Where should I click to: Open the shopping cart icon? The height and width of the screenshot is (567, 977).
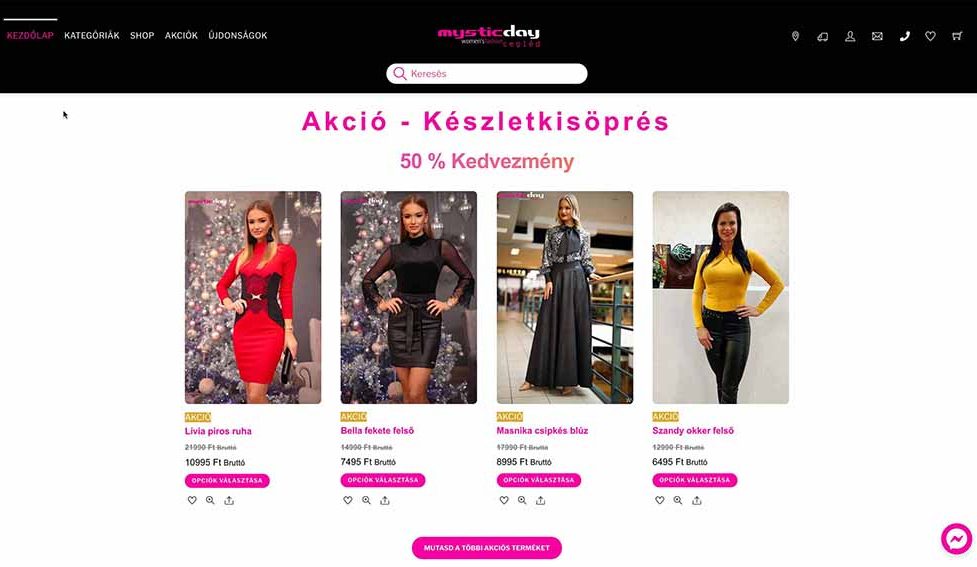click(x=957, y=36)
